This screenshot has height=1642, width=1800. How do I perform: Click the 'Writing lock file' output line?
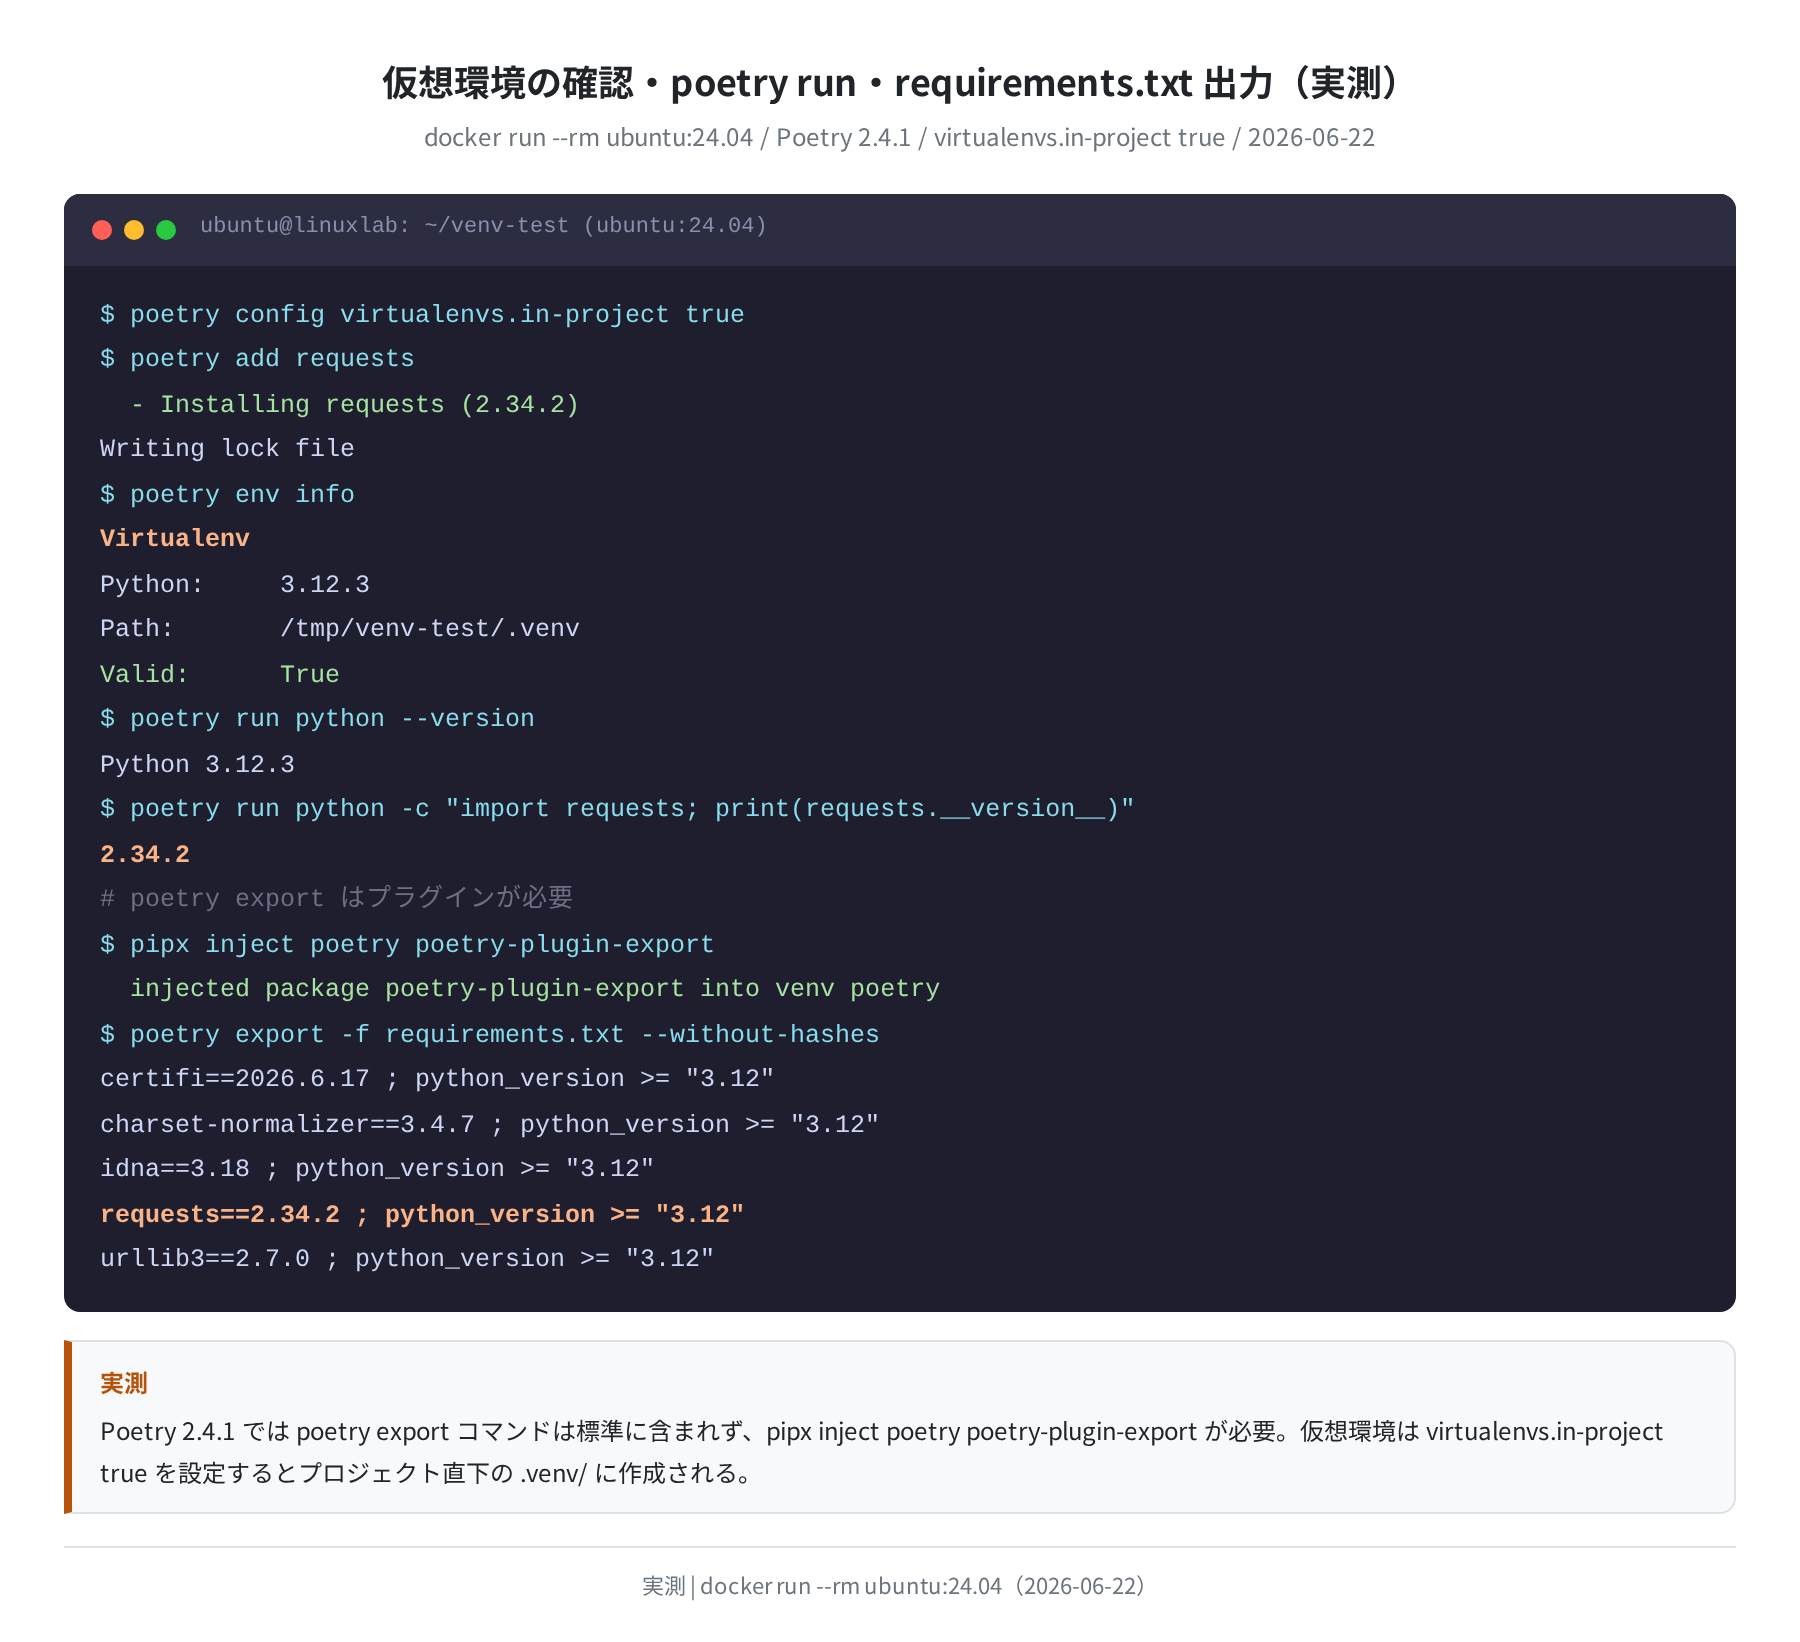pos(227,449)
